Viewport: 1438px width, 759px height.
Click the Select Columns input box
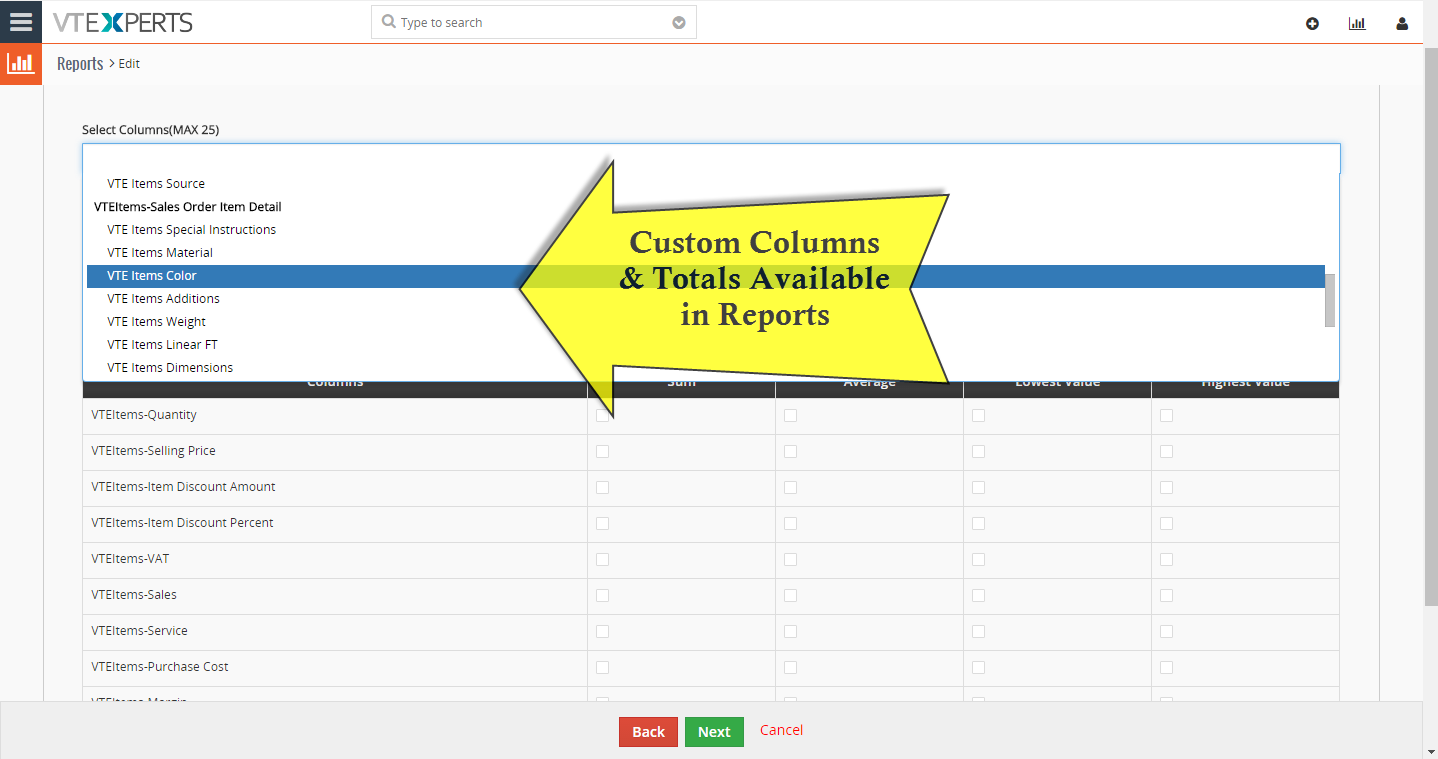click(711, 158)
